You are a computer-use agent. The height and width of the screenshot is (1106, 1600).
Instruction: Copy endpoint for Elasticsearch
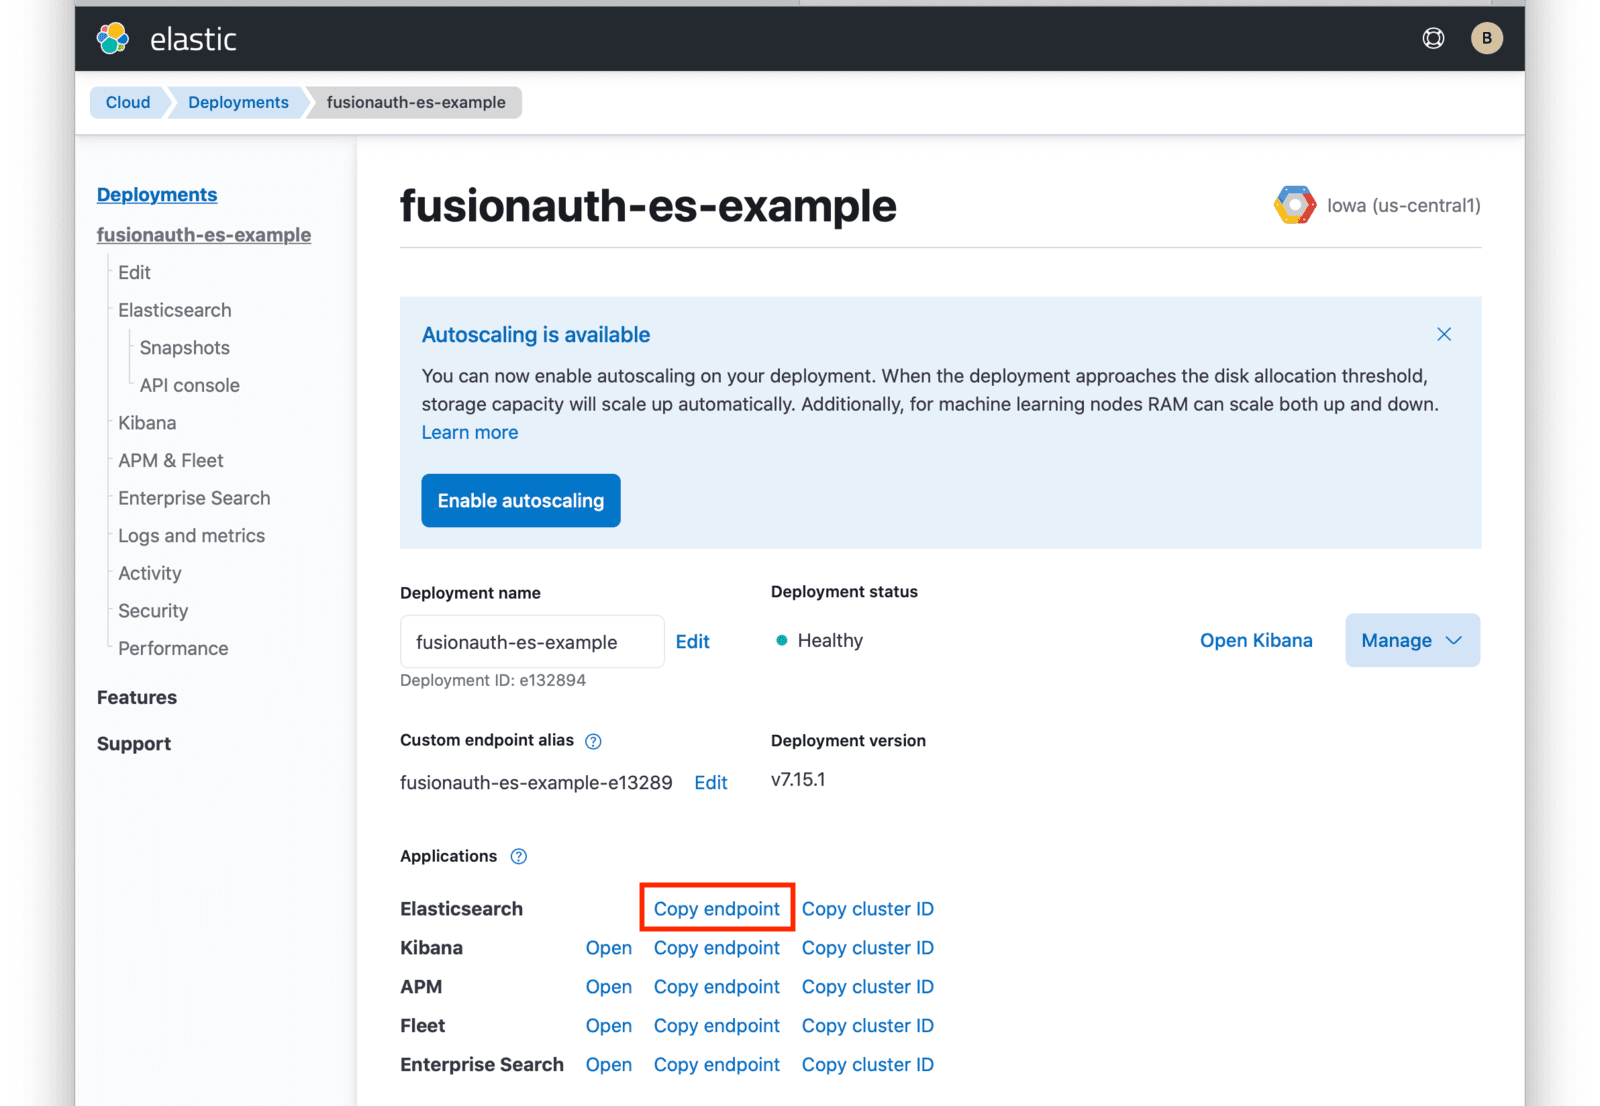717,908
